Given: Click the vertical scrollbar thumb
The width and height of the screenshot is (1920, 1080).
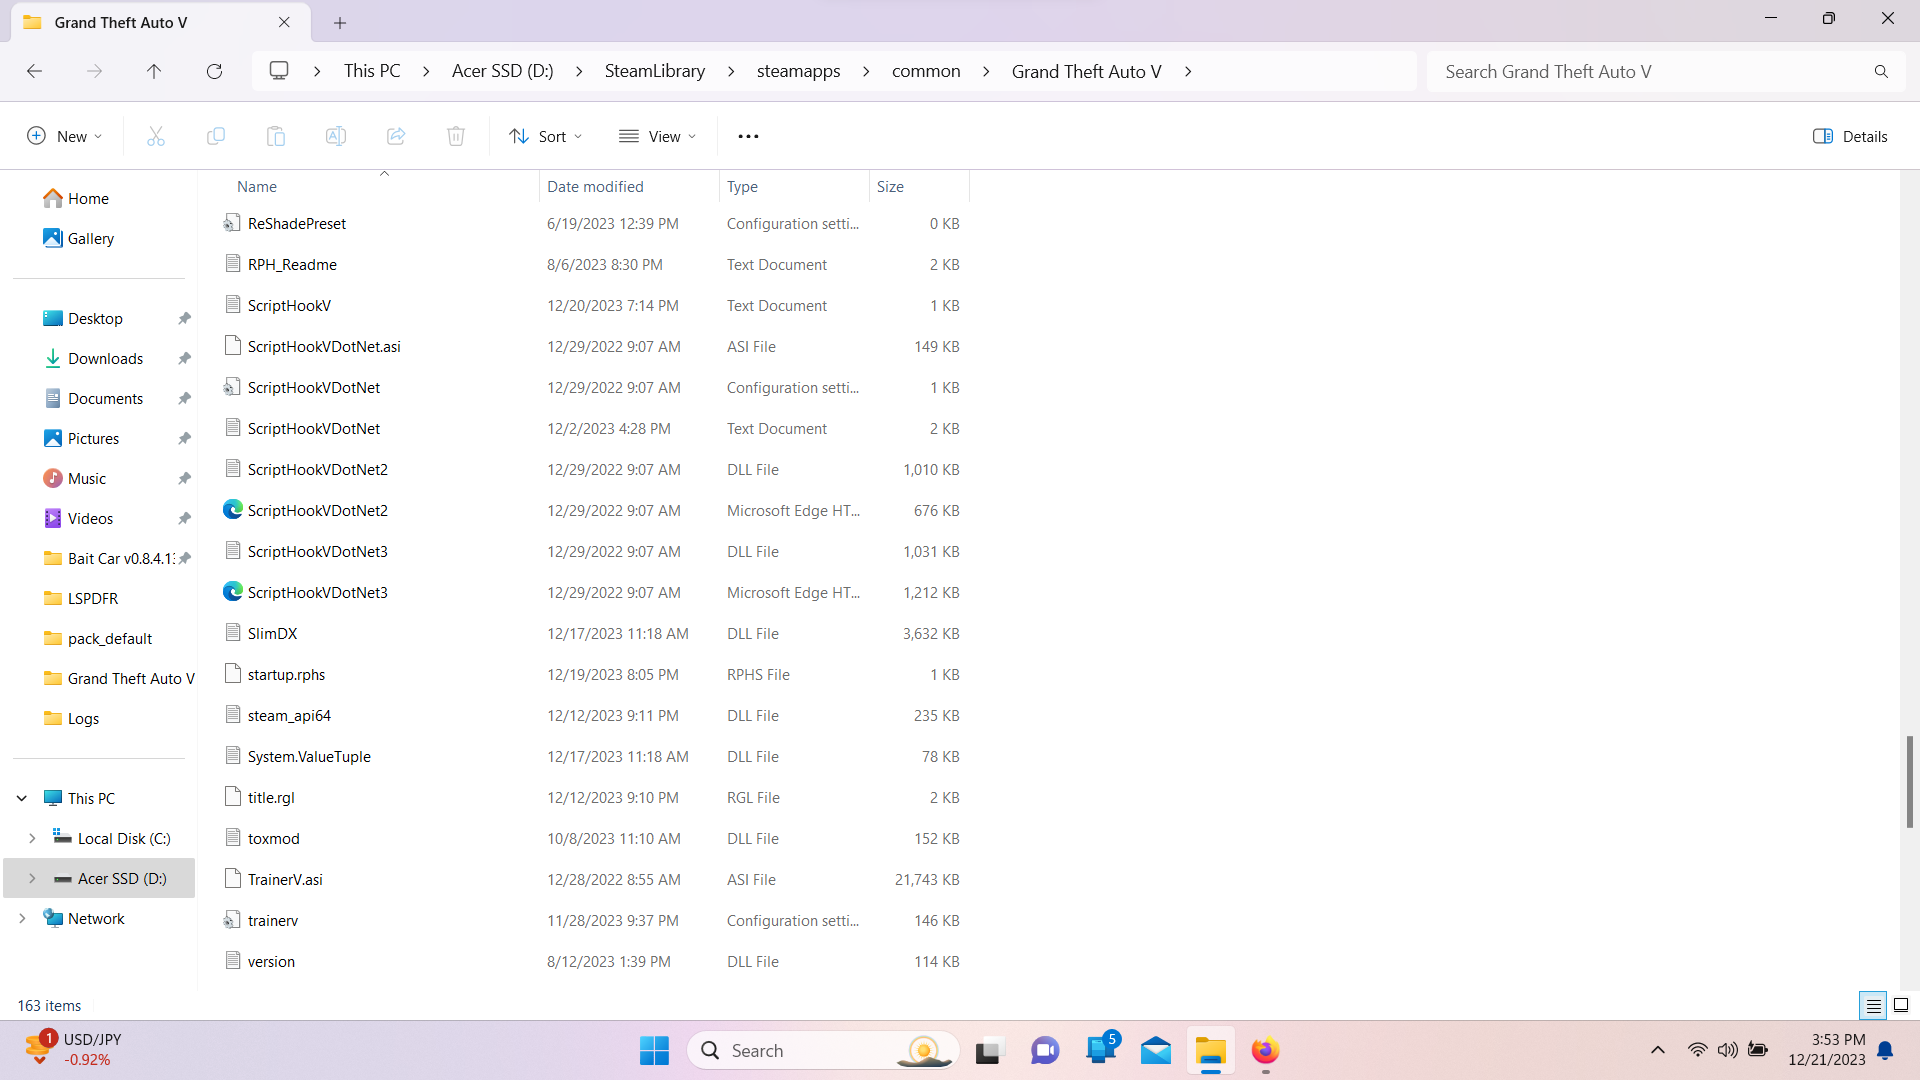Looking at the screenshot, I should (1909, 781).
